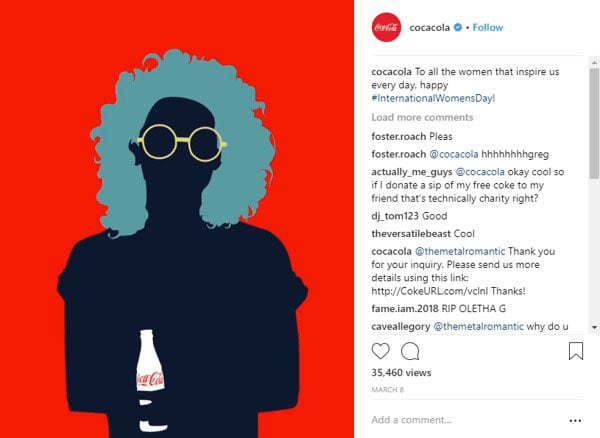
Task: Open the three-dot more options menu
Action: (575, 420)
